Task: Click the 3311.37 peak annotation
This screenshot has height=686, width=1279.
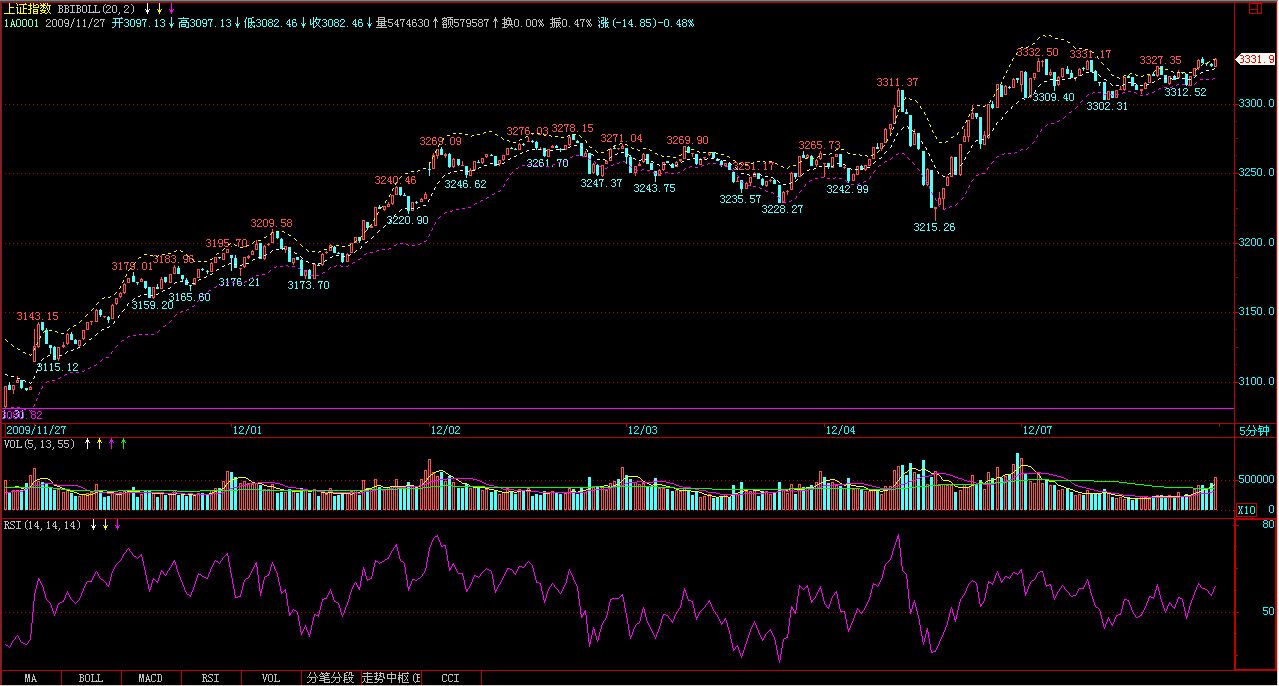Action: 897,81
